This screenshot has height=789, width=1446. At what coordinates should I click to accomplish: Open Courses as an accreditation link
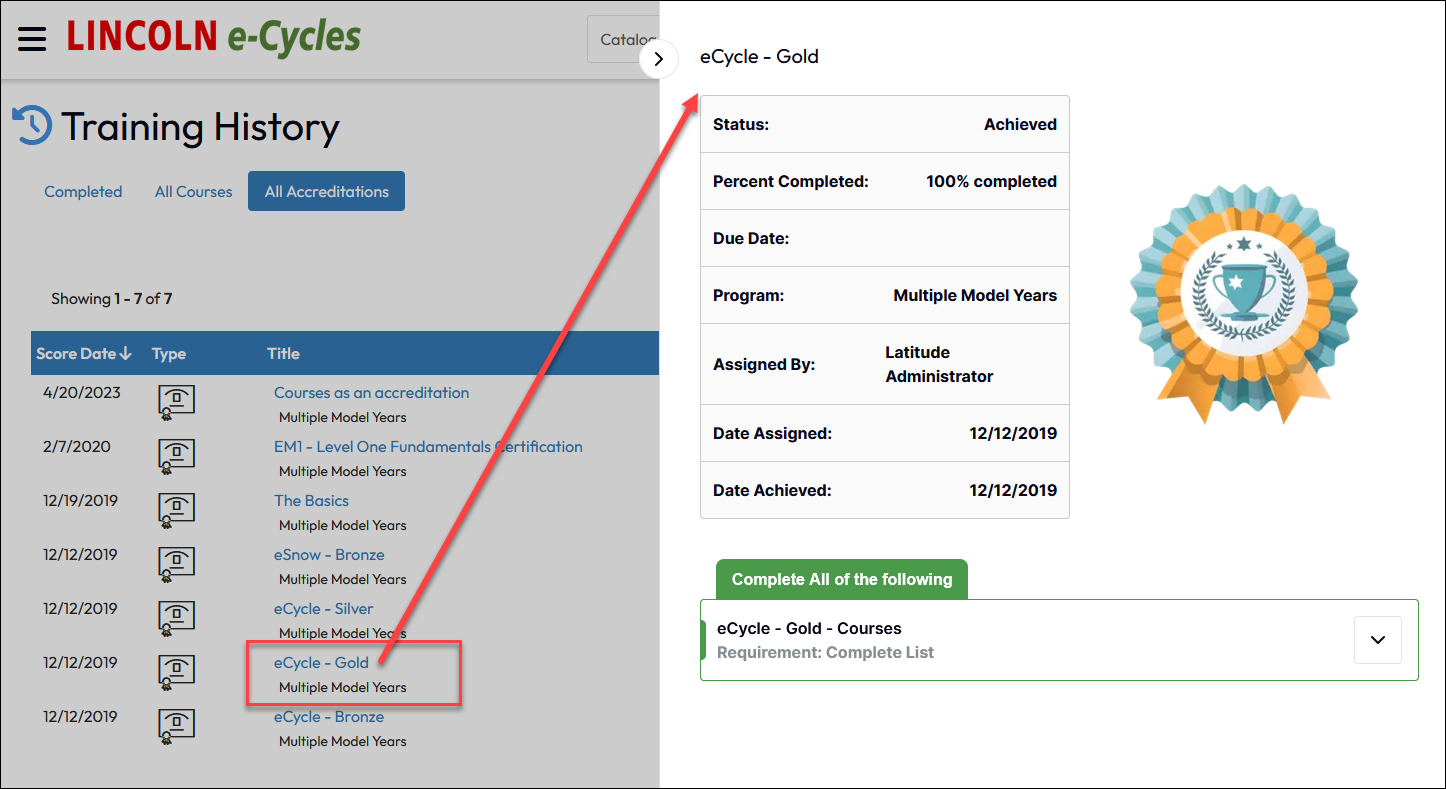pyautogui.click(x=371, y=393)
